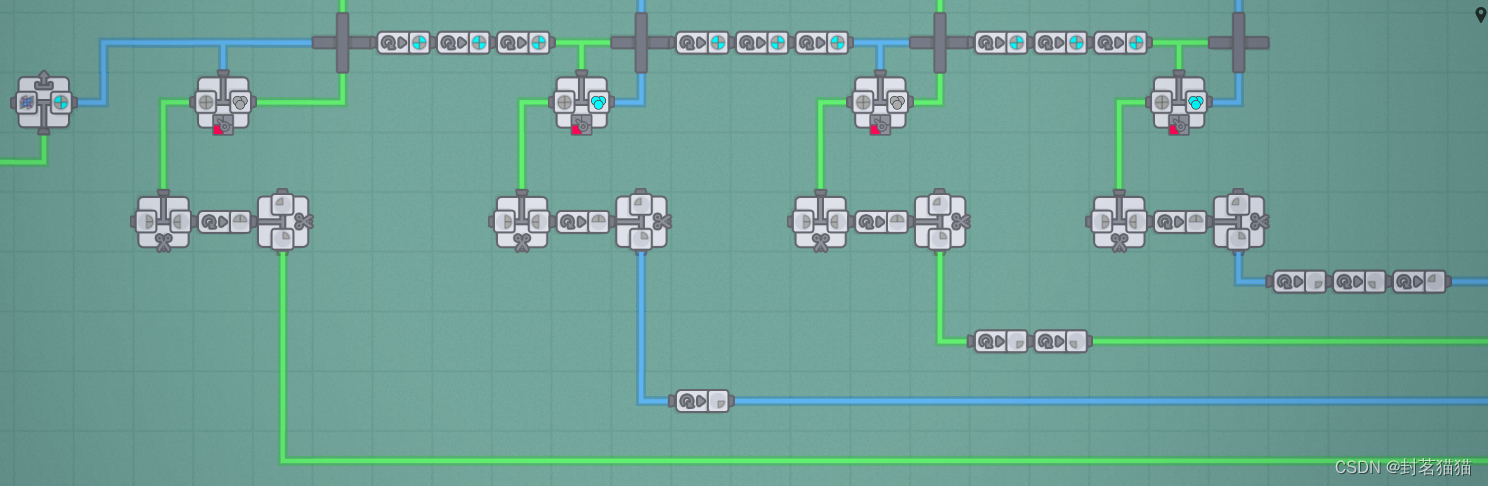Click the belt junction fed by the plain blue belt
The image size is (1488, 486).
(x=343, y=43)
